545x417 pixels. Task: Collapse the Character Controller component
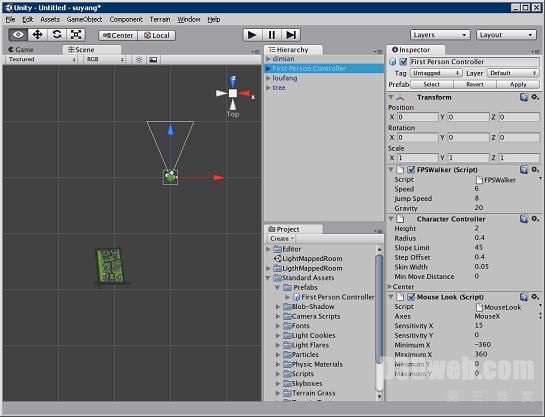391,219
